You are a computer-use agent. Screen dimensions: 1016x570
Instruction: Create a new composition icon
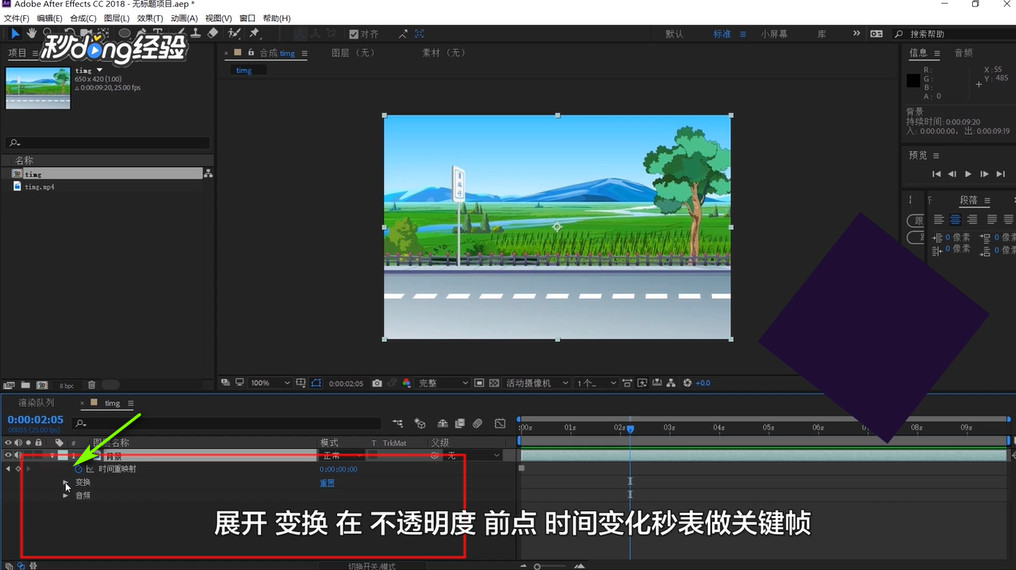click(42, 385)
